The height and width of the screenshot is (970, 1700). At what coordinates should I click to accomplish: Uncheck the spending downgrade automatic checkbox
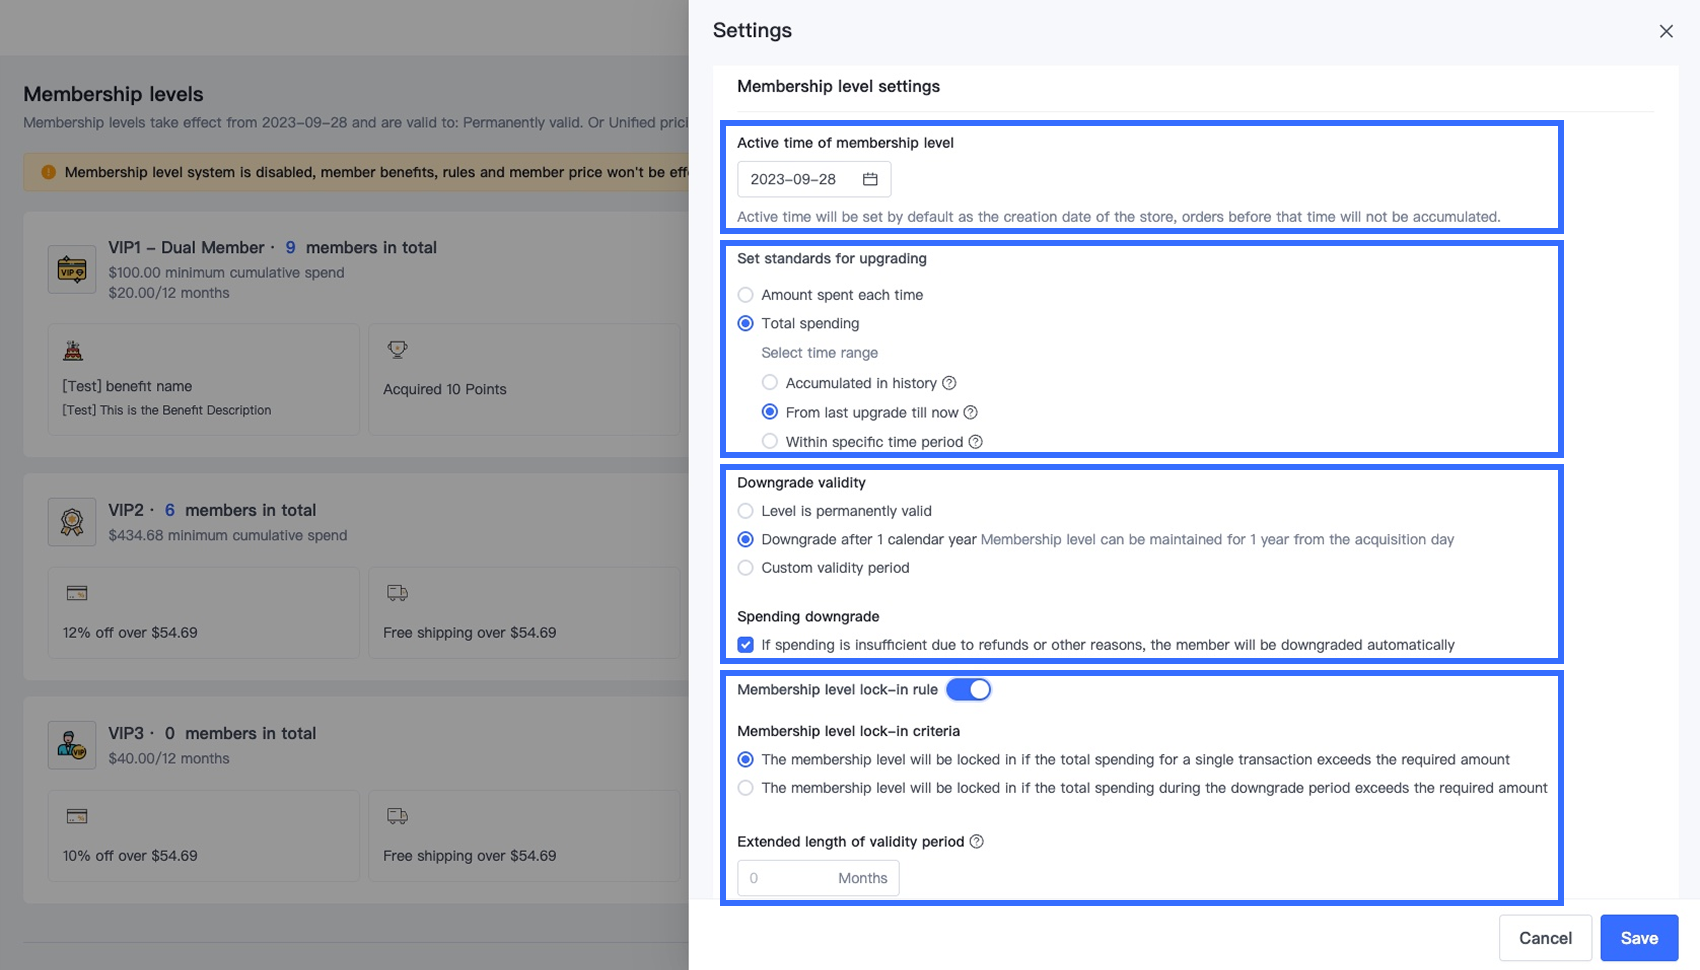[746, 645]
